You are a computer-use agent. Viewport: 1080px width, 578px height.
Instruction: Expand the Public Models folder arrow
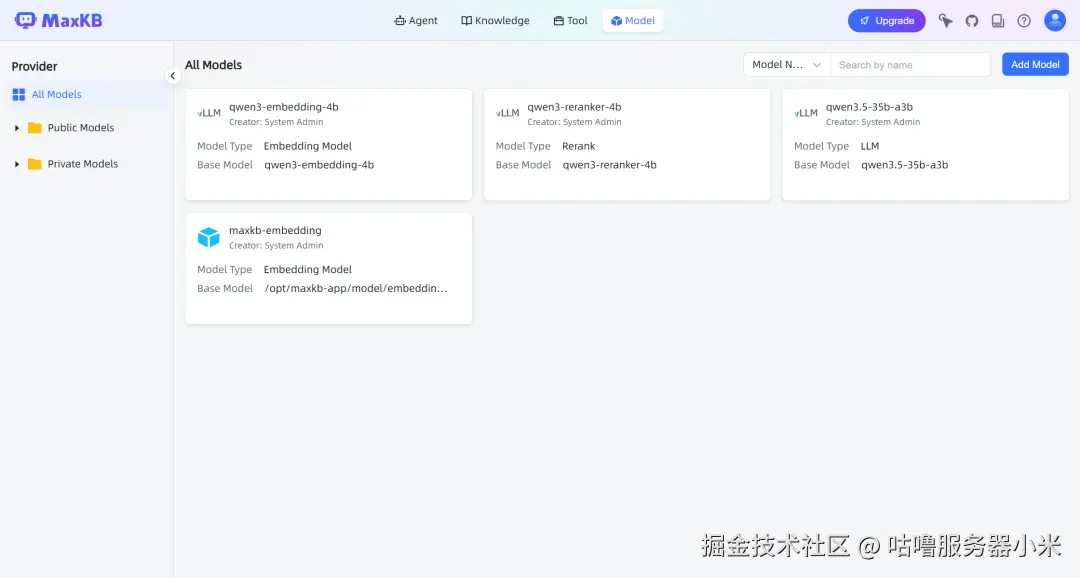(x=17, y=128)
